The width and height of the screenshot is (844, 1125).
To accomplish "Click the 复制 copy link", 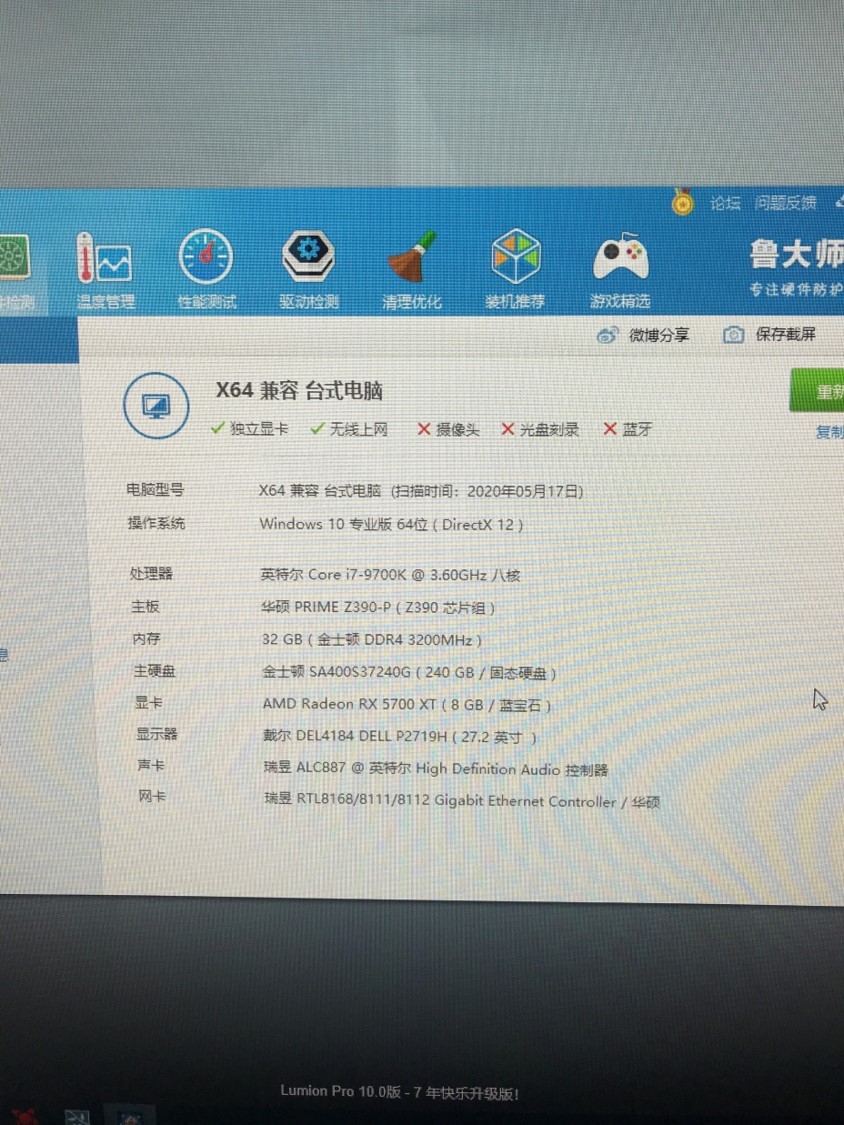I will click(x=828, y=434).
